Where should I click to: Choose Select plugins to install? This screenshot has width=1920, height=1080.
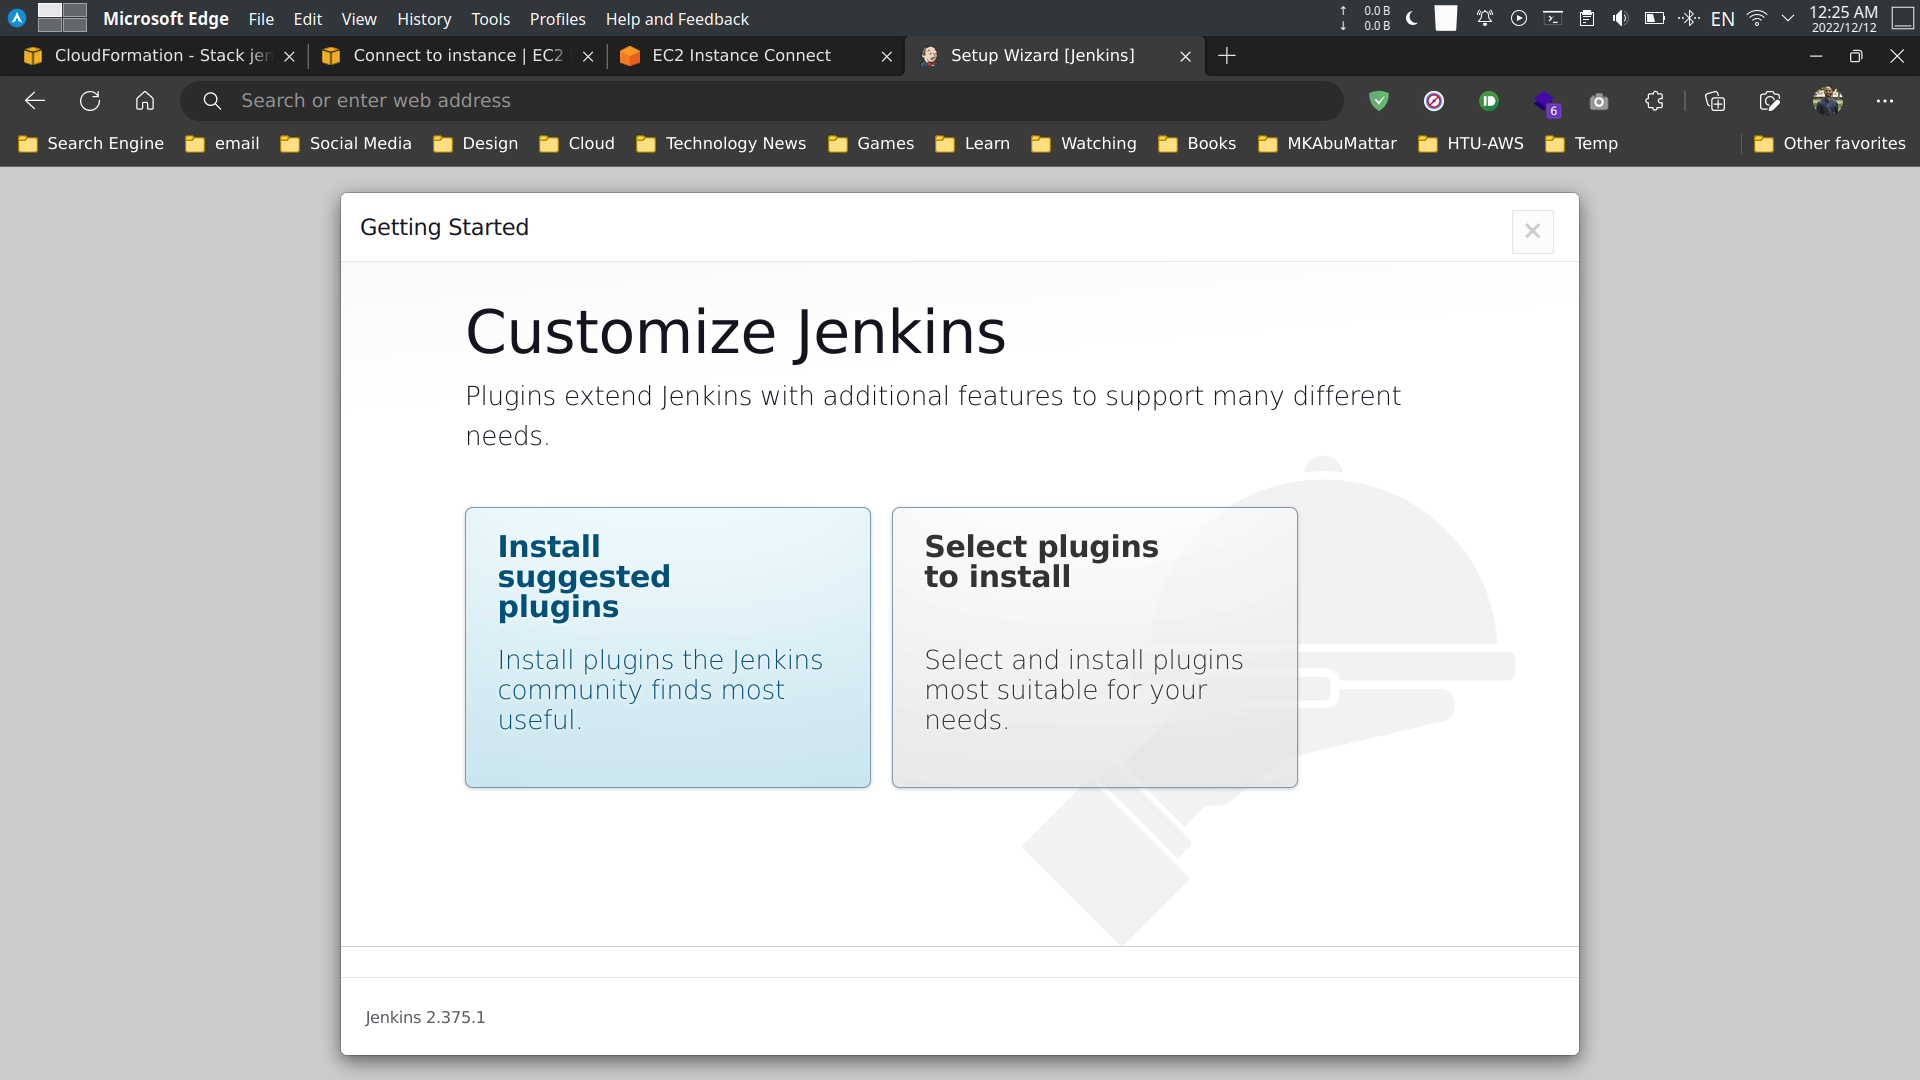[1094, 647]
